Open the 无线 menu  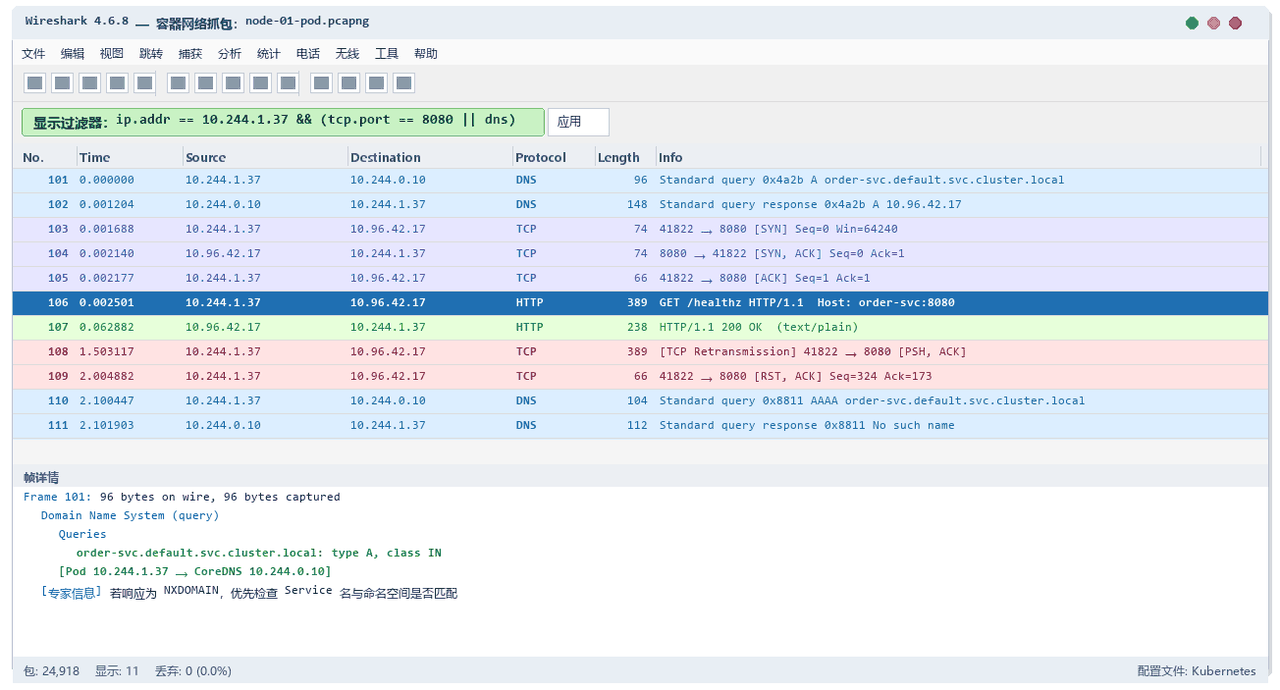347,54
